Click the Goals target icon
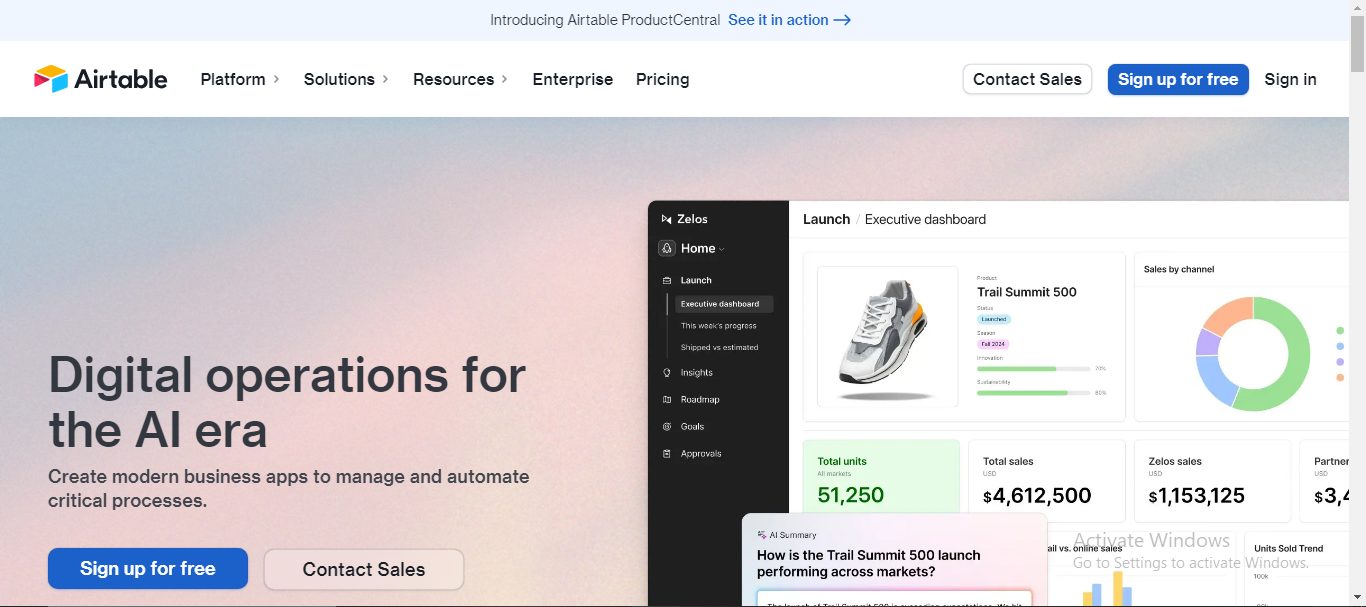The height and width of the screenshot is (607, 1366). click(667, 426)
